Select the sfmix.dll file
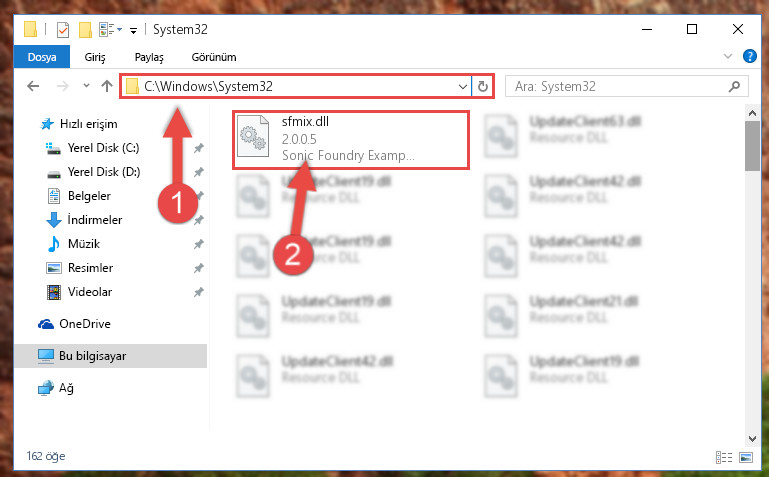This screenshot has width=769, height=477. pyautogui.click(x=351, y=140)
